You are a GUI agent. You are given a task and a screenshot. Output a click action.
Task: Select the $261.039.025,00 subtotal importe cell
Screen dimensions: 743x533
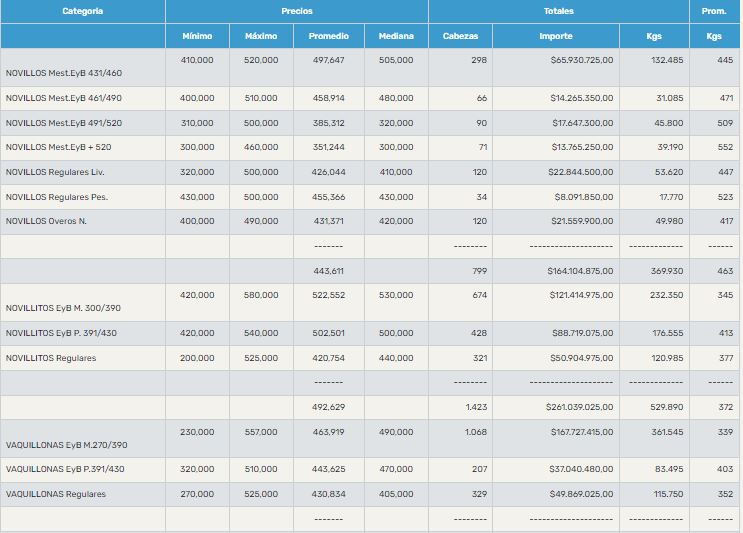tap(580, 407)
